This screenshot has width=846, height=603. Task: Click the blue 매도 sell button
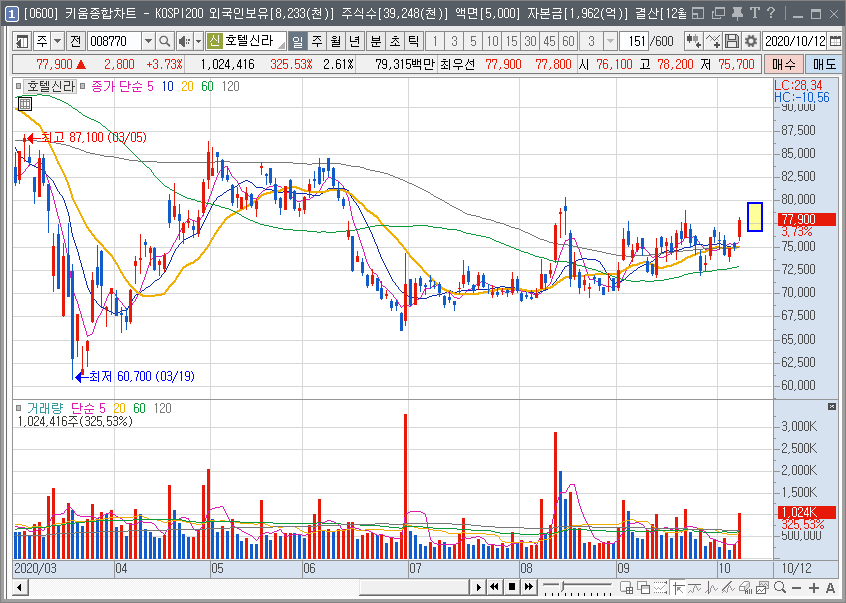[x=823, y=64]
